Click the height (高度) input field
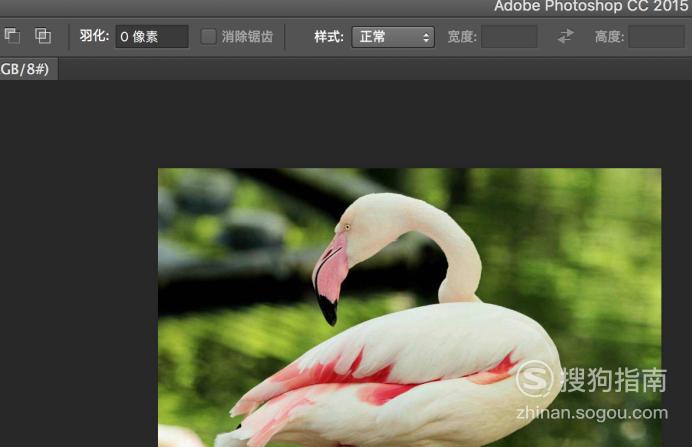The width and height of the screenshot is (692, 447). point(656,37)
